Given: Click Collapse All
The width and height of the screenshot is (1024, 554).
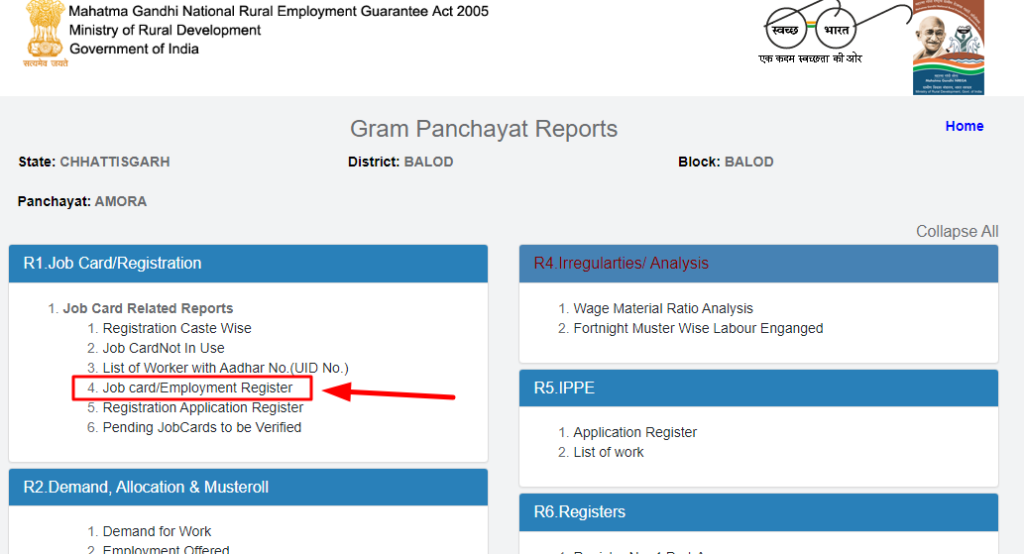Looking at the screenshot, I should point(957,231).
